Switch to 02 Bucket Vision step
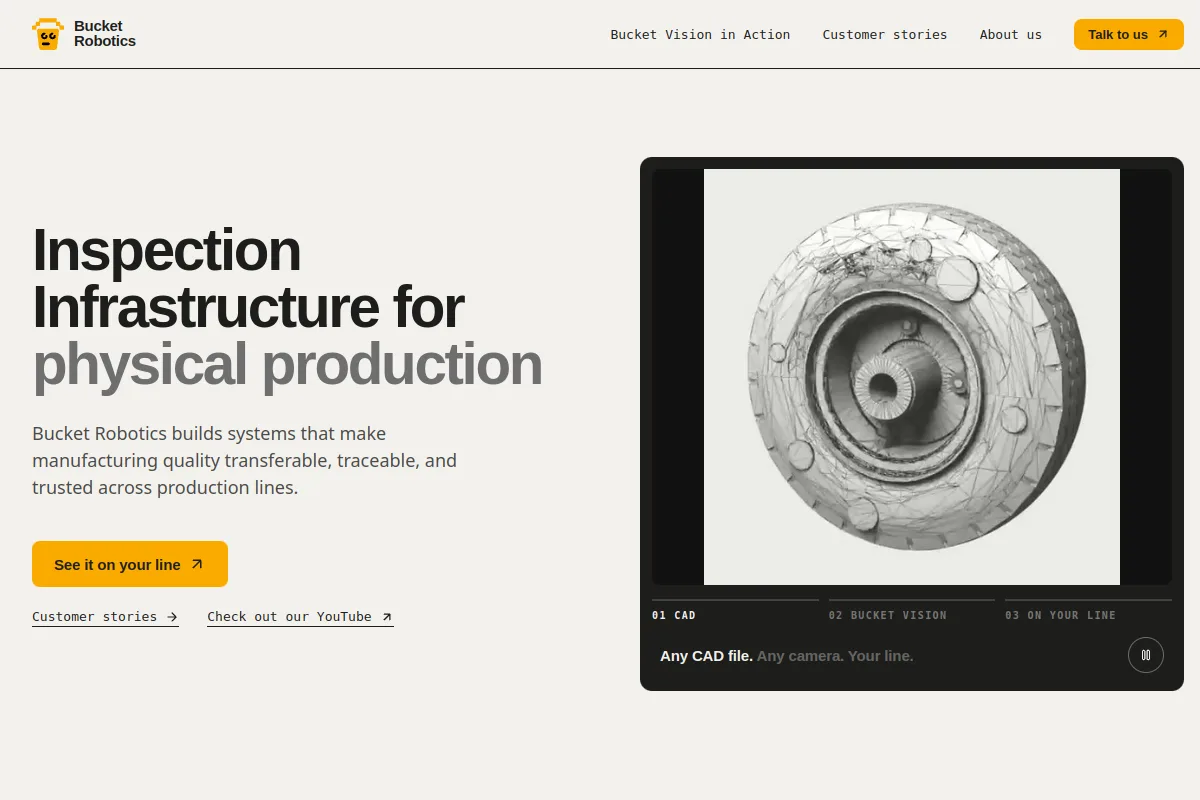Viewport: 1200px width, 800px height. tap(912, 610)
